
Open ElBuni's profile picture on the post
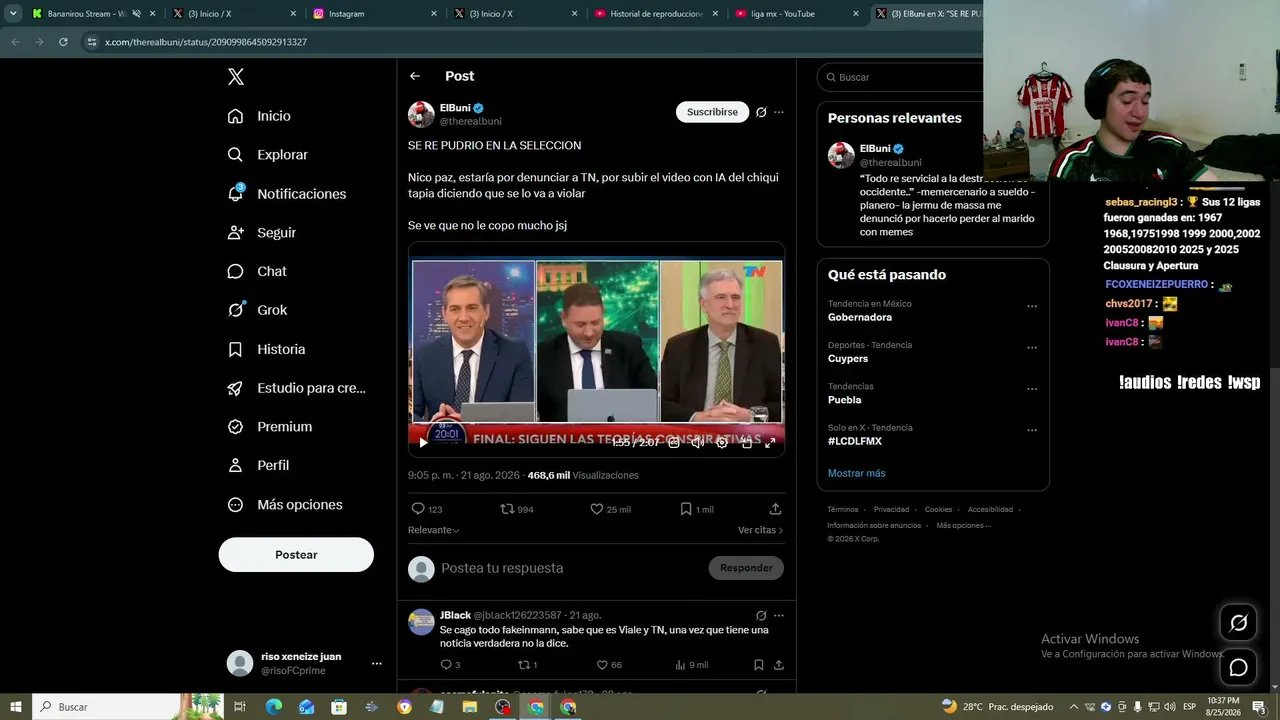[421, 114]
